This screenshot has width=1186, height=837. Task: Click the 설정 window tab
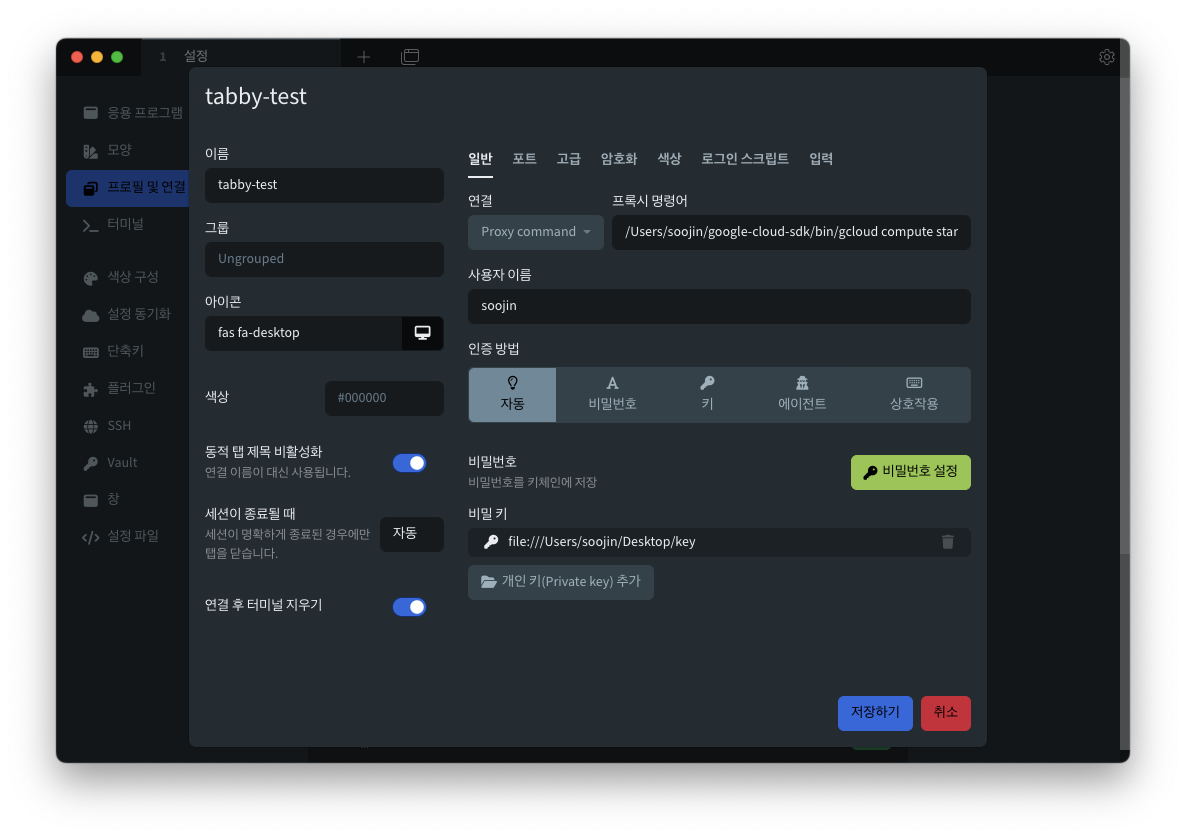(x=241, y=57)
